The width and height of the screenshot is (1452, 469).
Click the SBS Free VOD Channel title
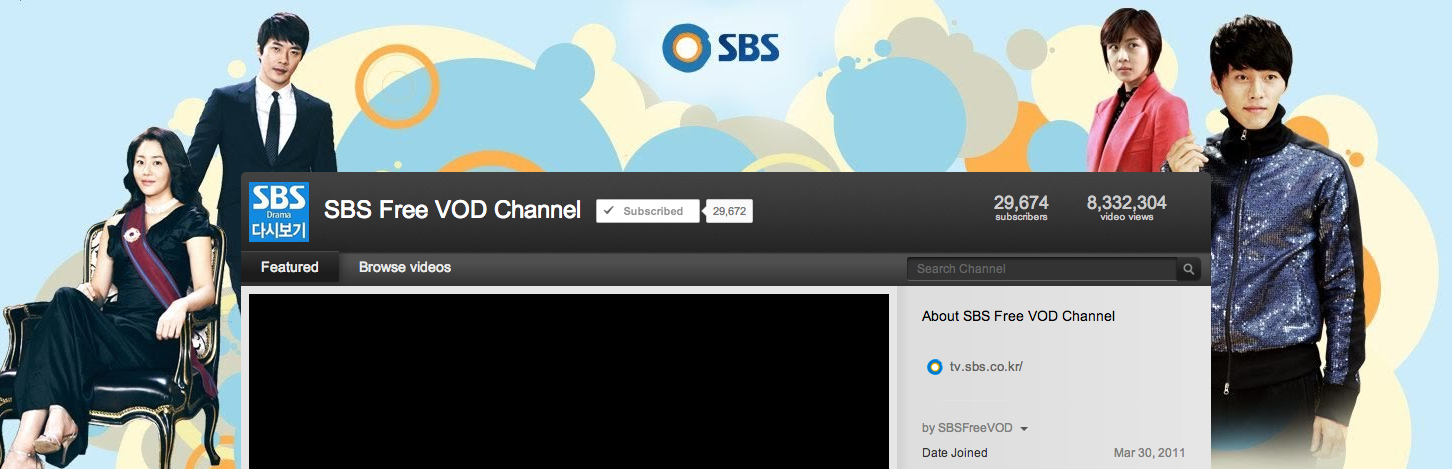[452, 211]
